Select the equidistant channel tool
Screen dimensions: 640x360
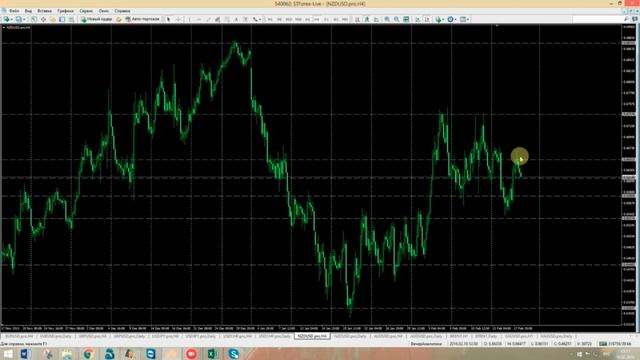218,19
